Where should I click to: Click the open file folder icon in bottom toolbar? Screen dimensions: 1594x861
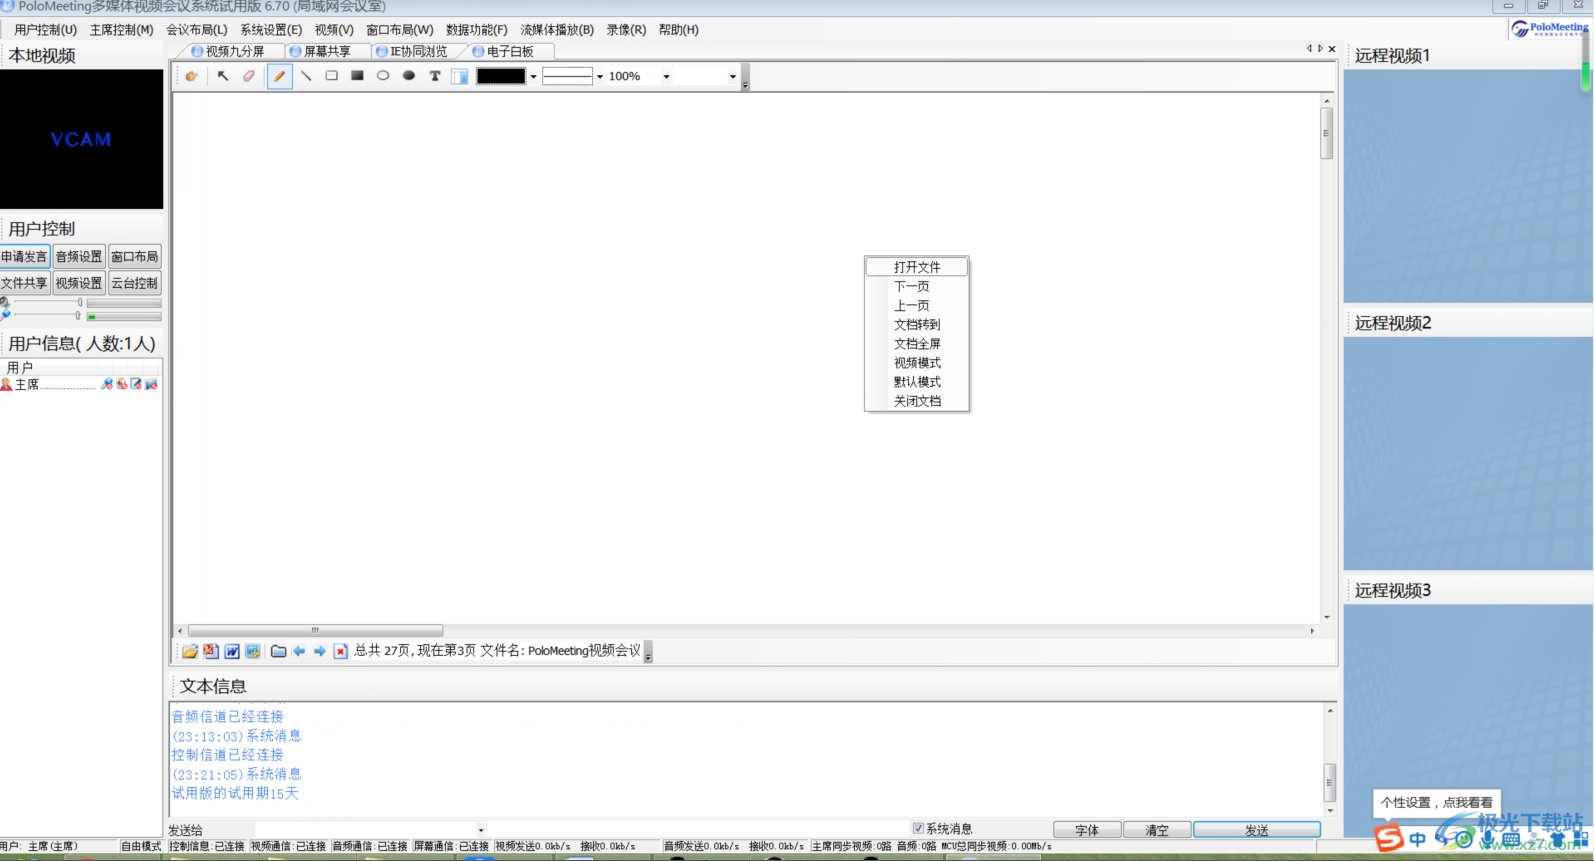click(x=190, y=651)
